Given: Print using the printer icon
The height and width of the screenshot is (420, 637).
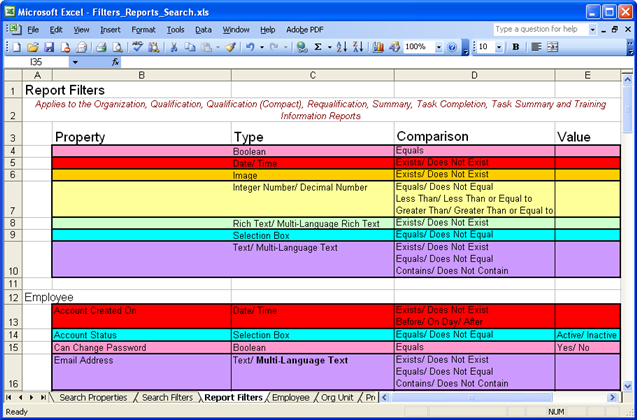Looking at the screenshot, I should click(x=101, y=47).
